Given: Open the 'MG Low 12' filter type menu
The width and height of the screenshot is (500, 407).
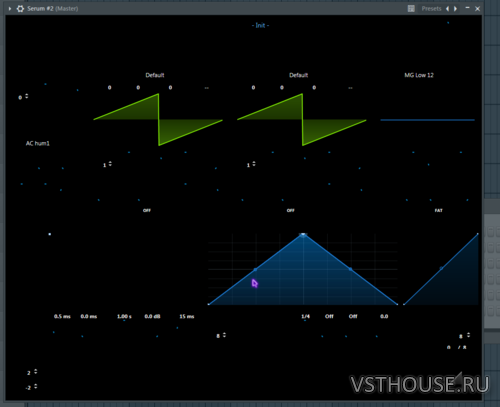Looking at the screenshot, I should click(419, 75).
